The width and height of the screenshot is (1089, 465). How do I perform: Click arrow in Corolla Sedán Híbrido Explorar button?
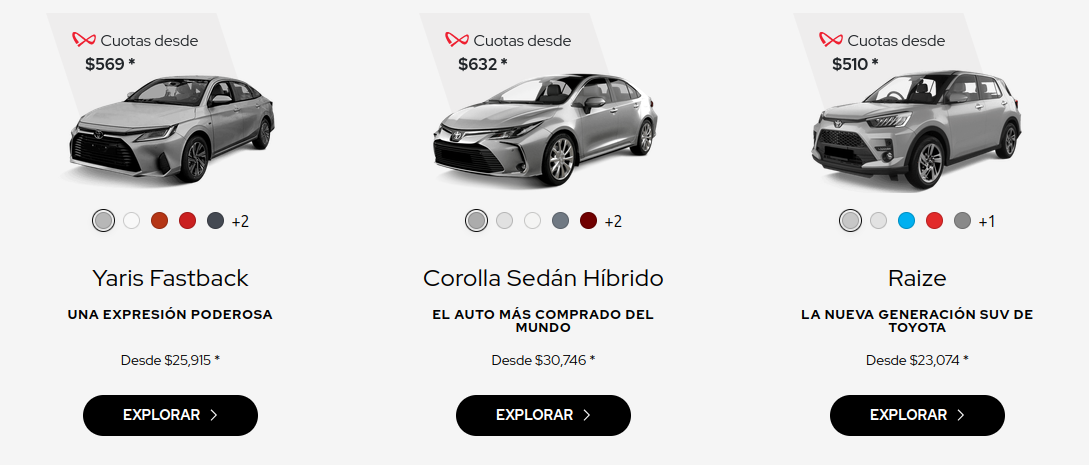(586, 415)
